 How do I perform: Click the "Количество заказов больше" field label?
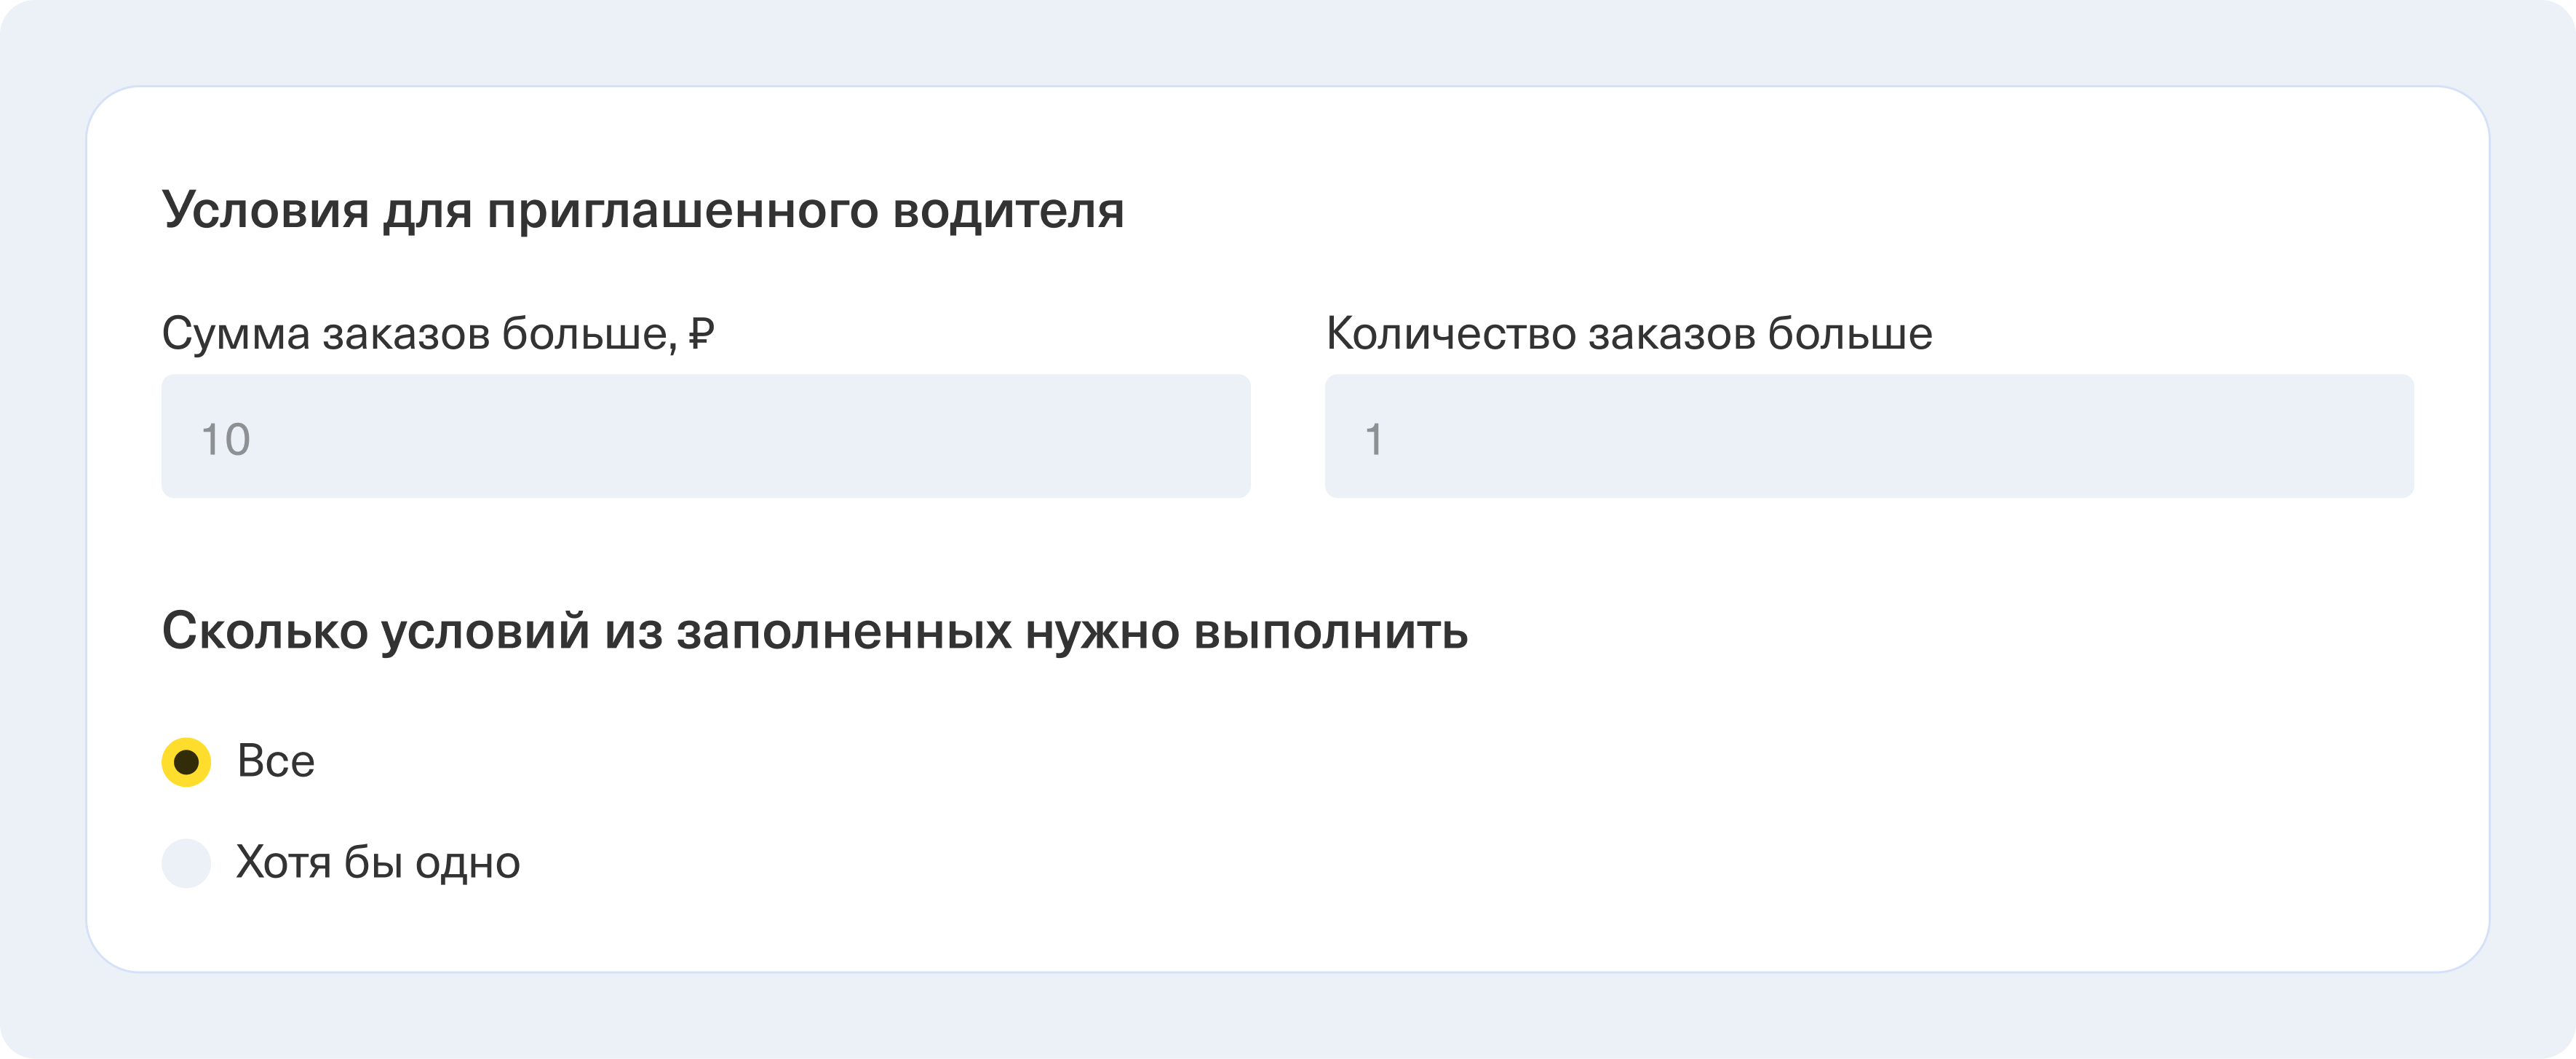point(1628,334)
